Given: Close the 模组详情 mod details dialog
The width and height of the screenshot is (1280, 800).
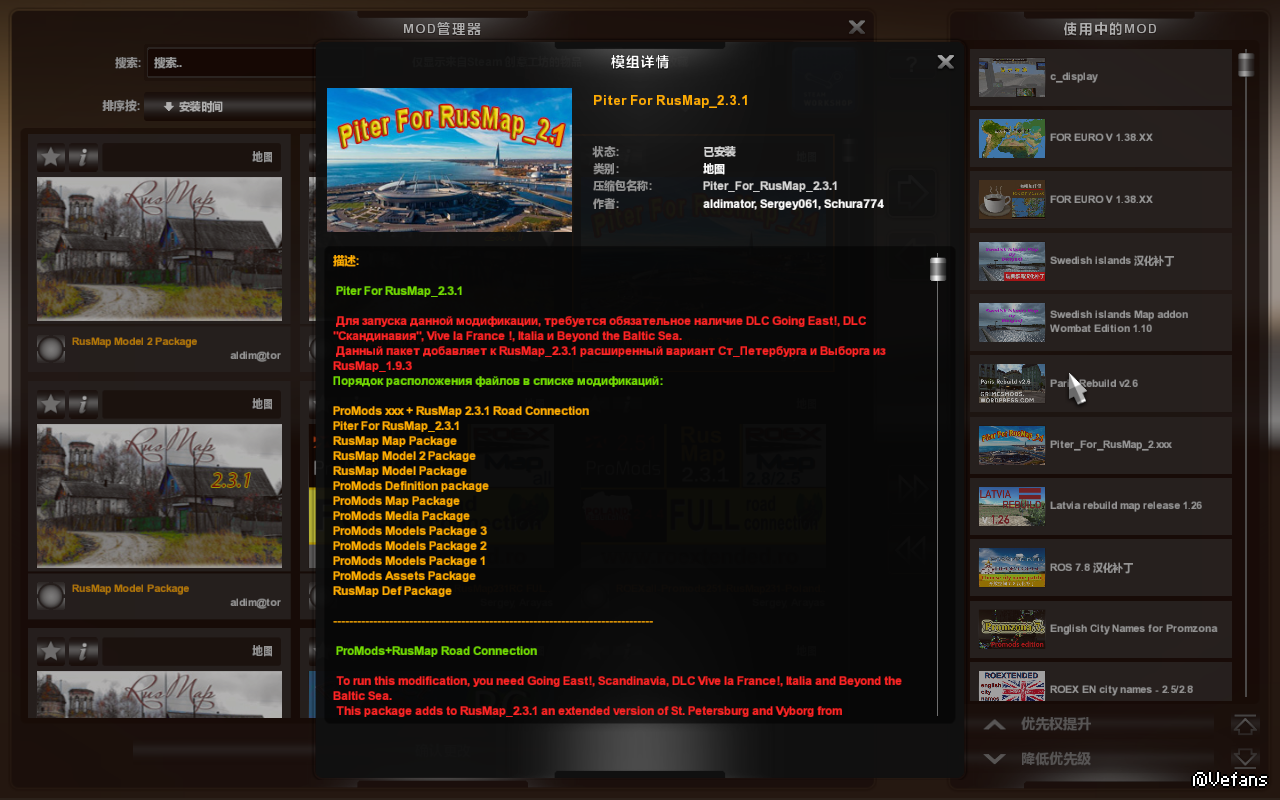Looking at the screenshot, I should (x=945, y=62).
